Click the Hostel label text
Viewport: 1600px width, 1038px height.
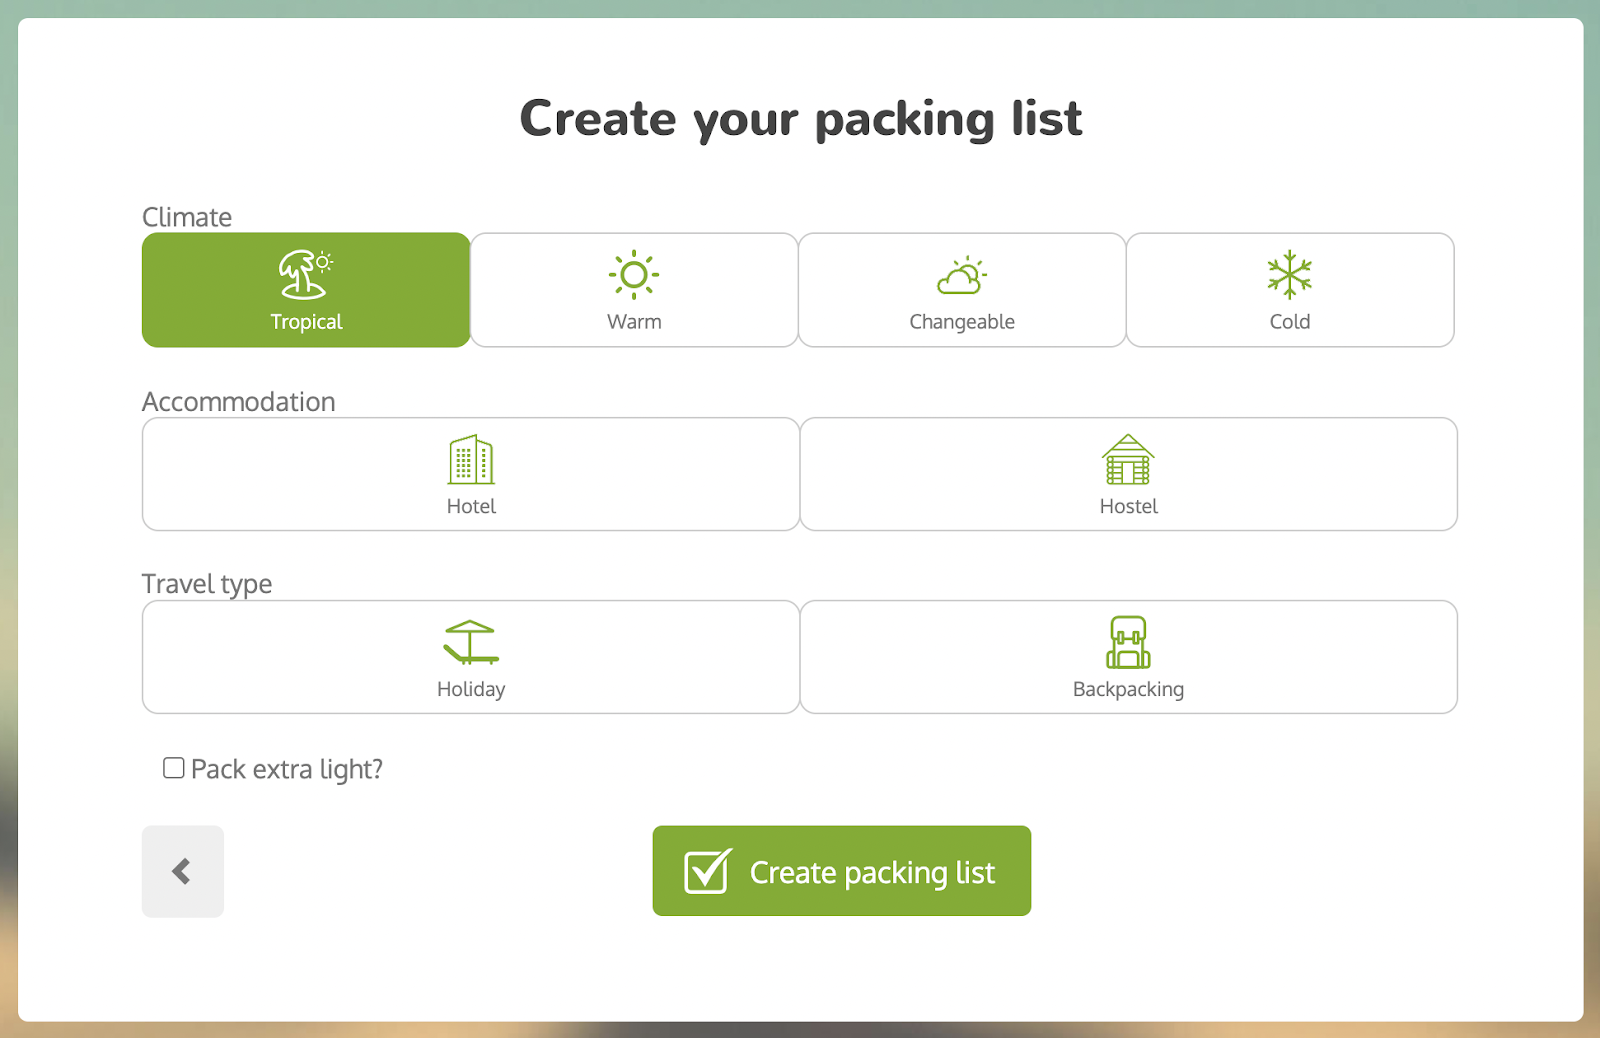[1128, 507]
